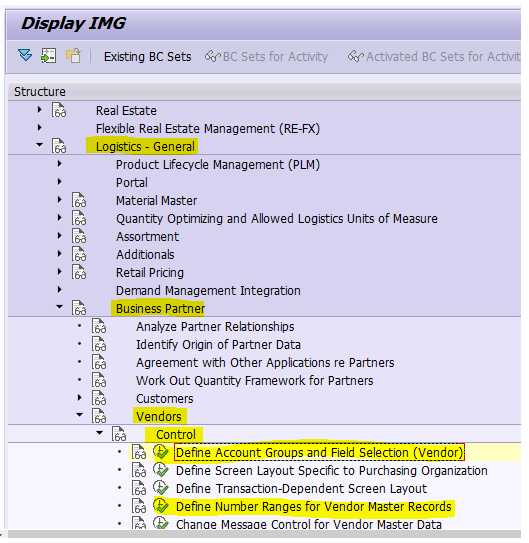This screenshot has height=543, width=529.
Task: Expand the Customers node
Action: [80, 398]
